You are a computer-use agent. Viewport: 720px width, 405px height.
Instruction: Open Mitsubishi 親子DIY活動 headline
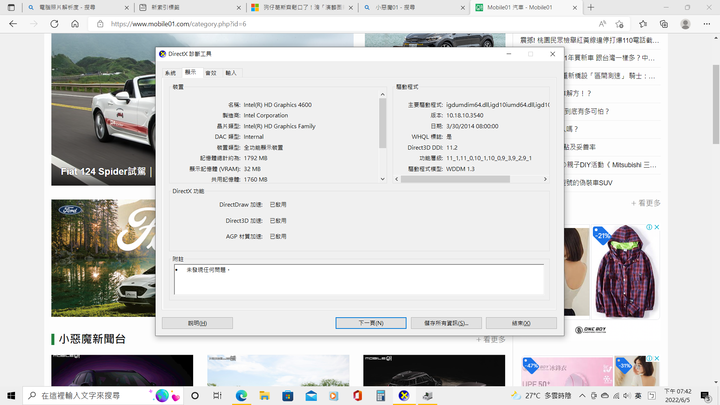coord(613,165)
